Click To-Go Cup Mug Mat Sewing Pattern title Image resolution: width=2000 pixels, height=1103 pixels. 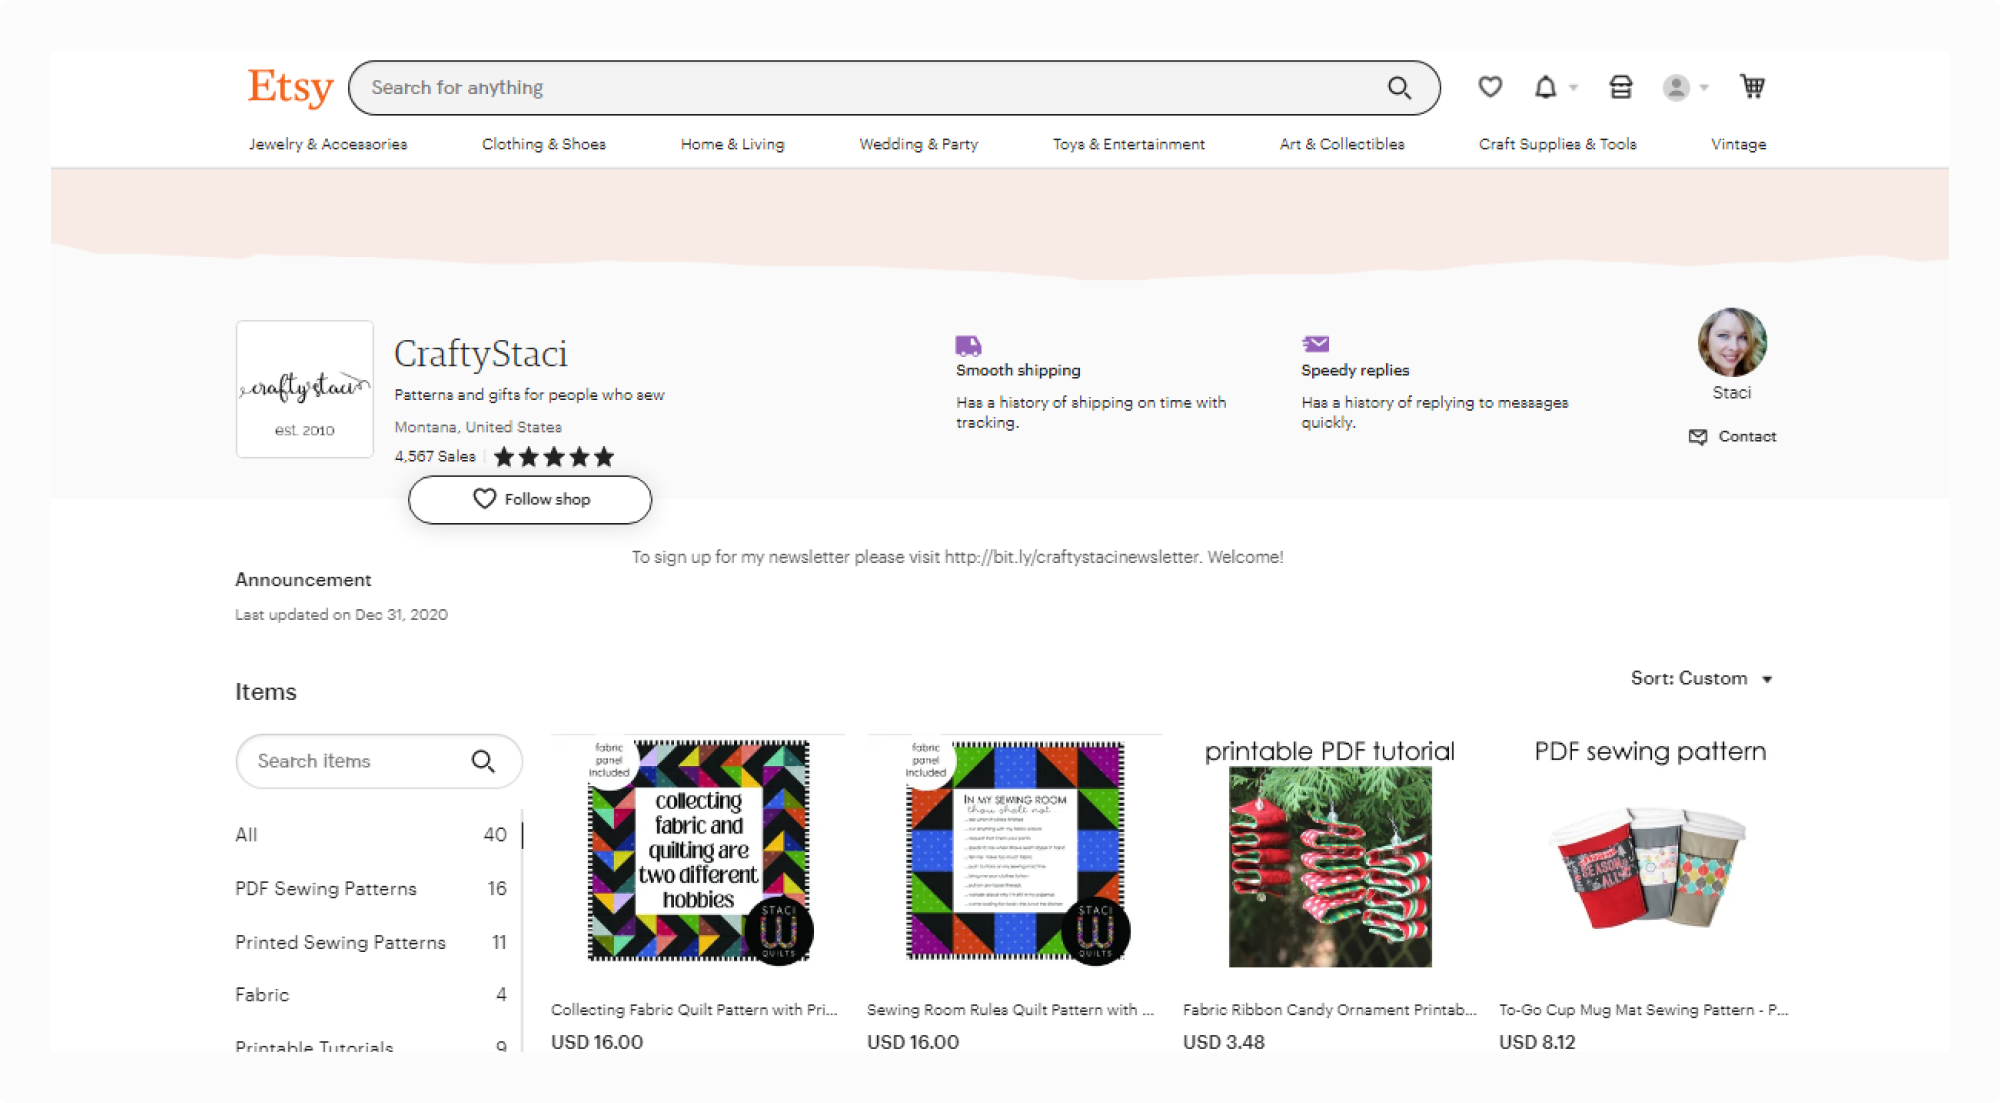click(1644, 1010)
